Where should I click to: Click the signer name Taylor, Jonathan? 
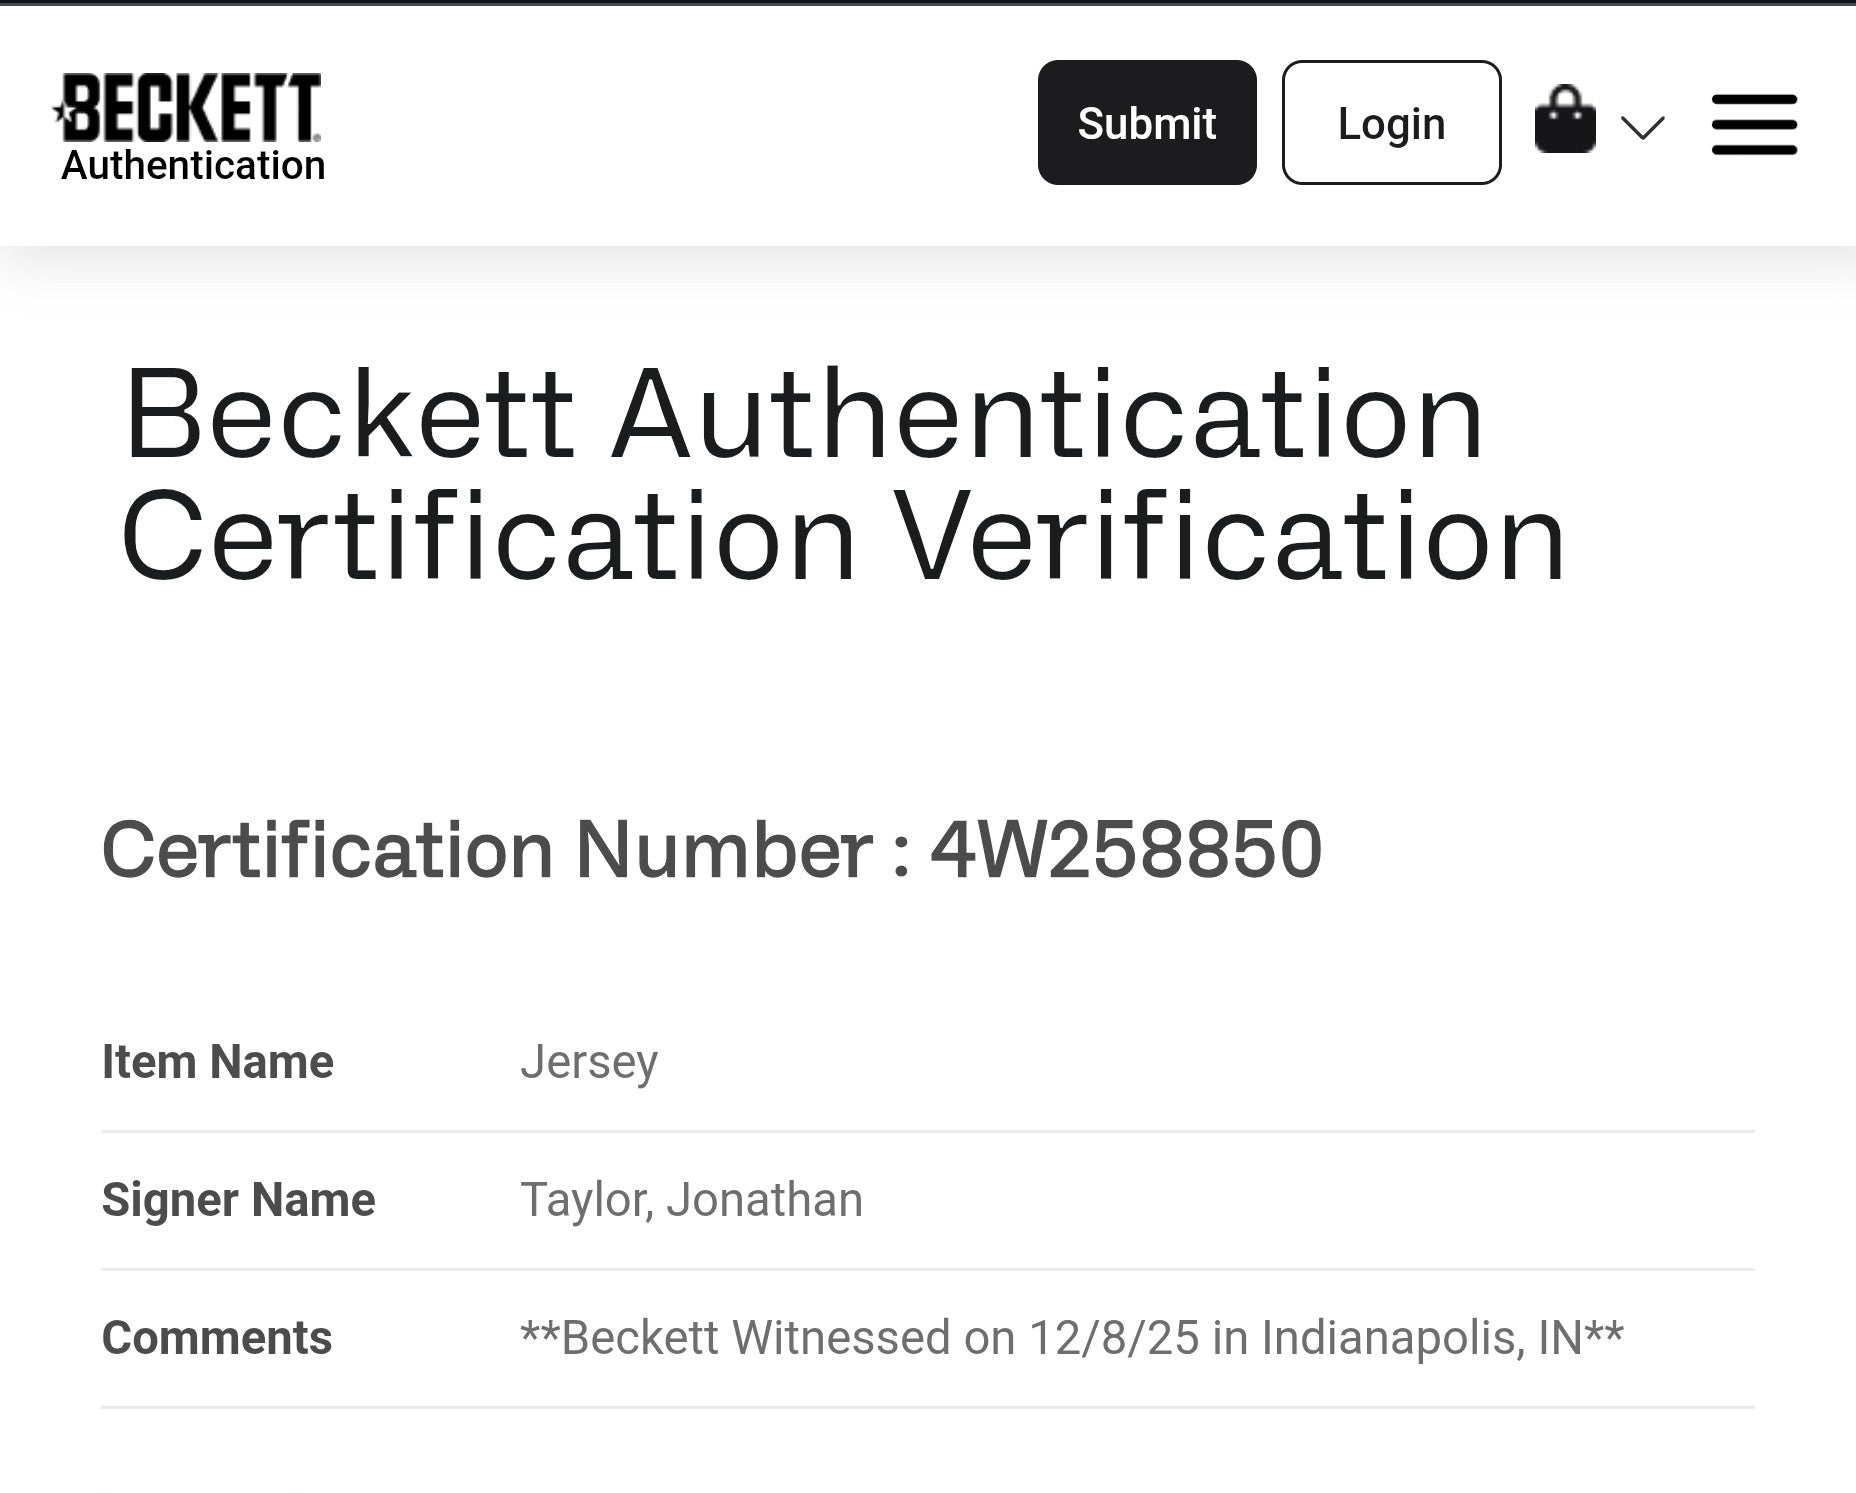tap(690, 1199)
